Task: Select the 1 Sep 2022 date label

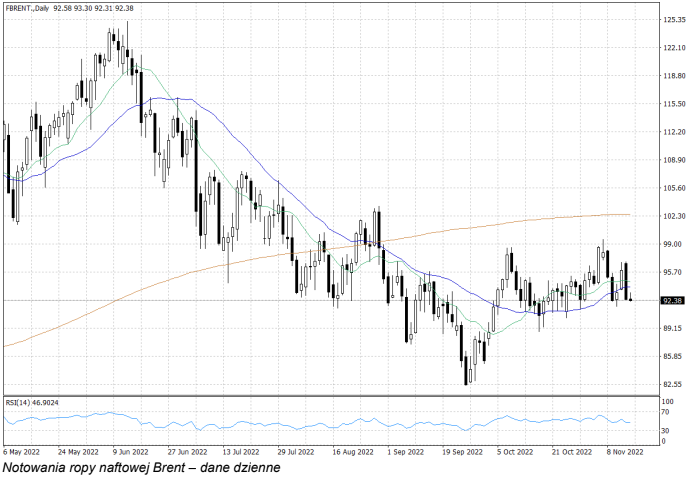Action: 400,451
